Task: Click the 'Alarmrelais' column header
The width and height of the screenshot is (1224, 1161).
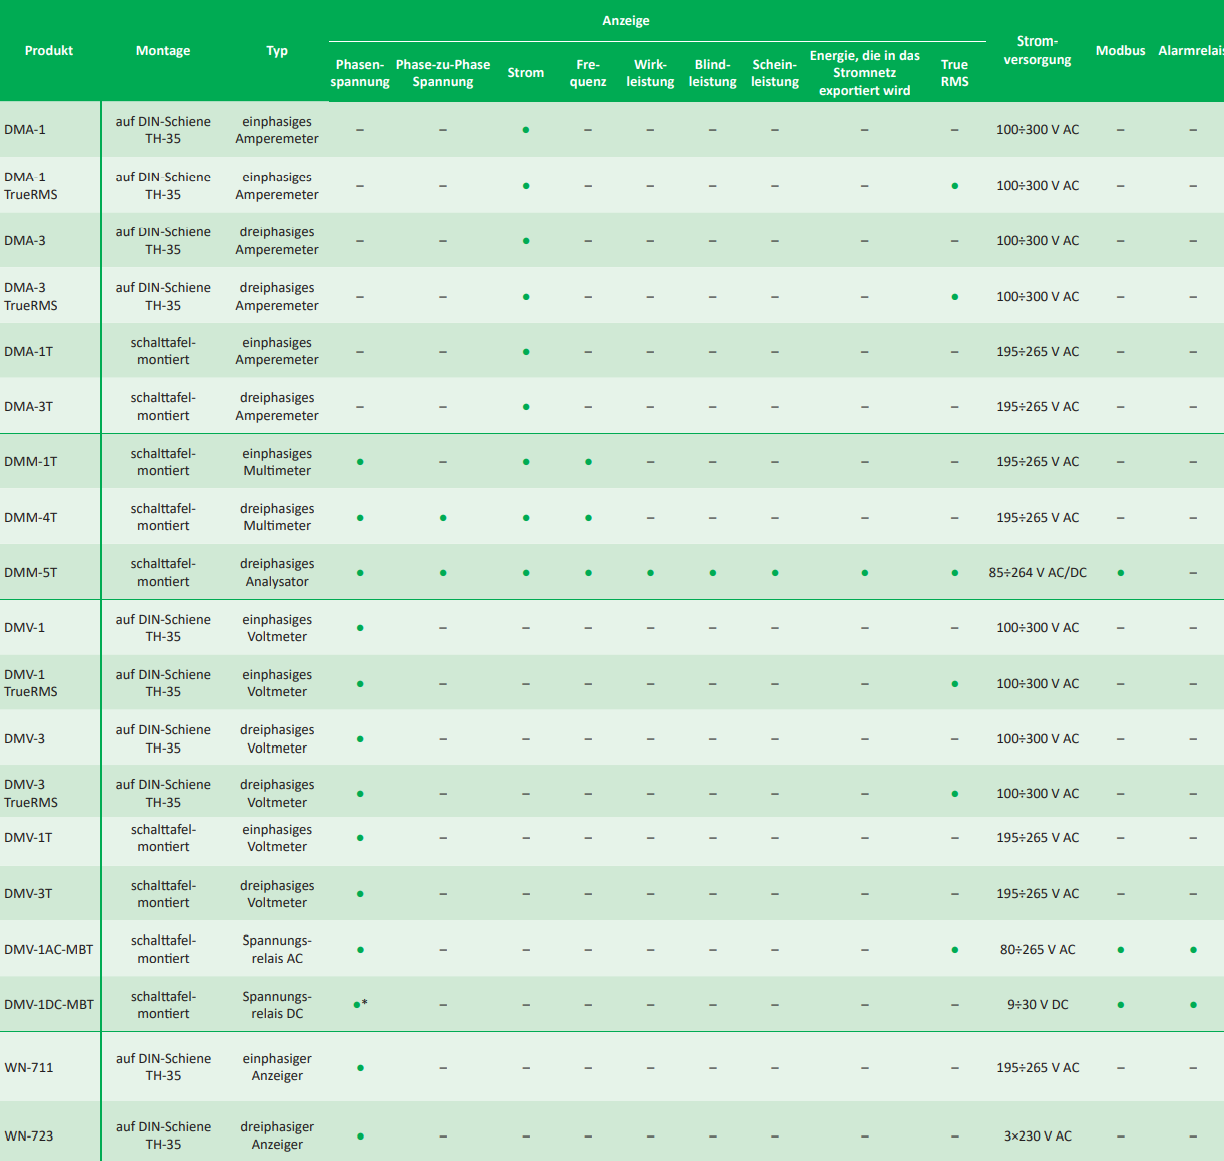Action: 1191,51
